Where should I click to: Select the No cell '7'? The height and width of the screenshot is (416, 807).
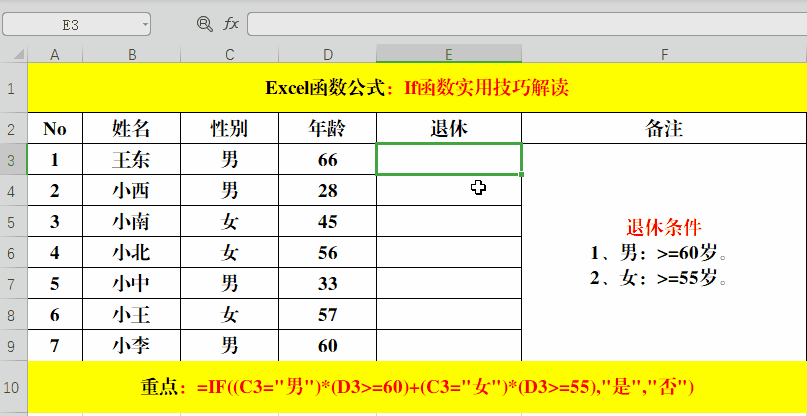pyautogui.click(x=55, y=345)
